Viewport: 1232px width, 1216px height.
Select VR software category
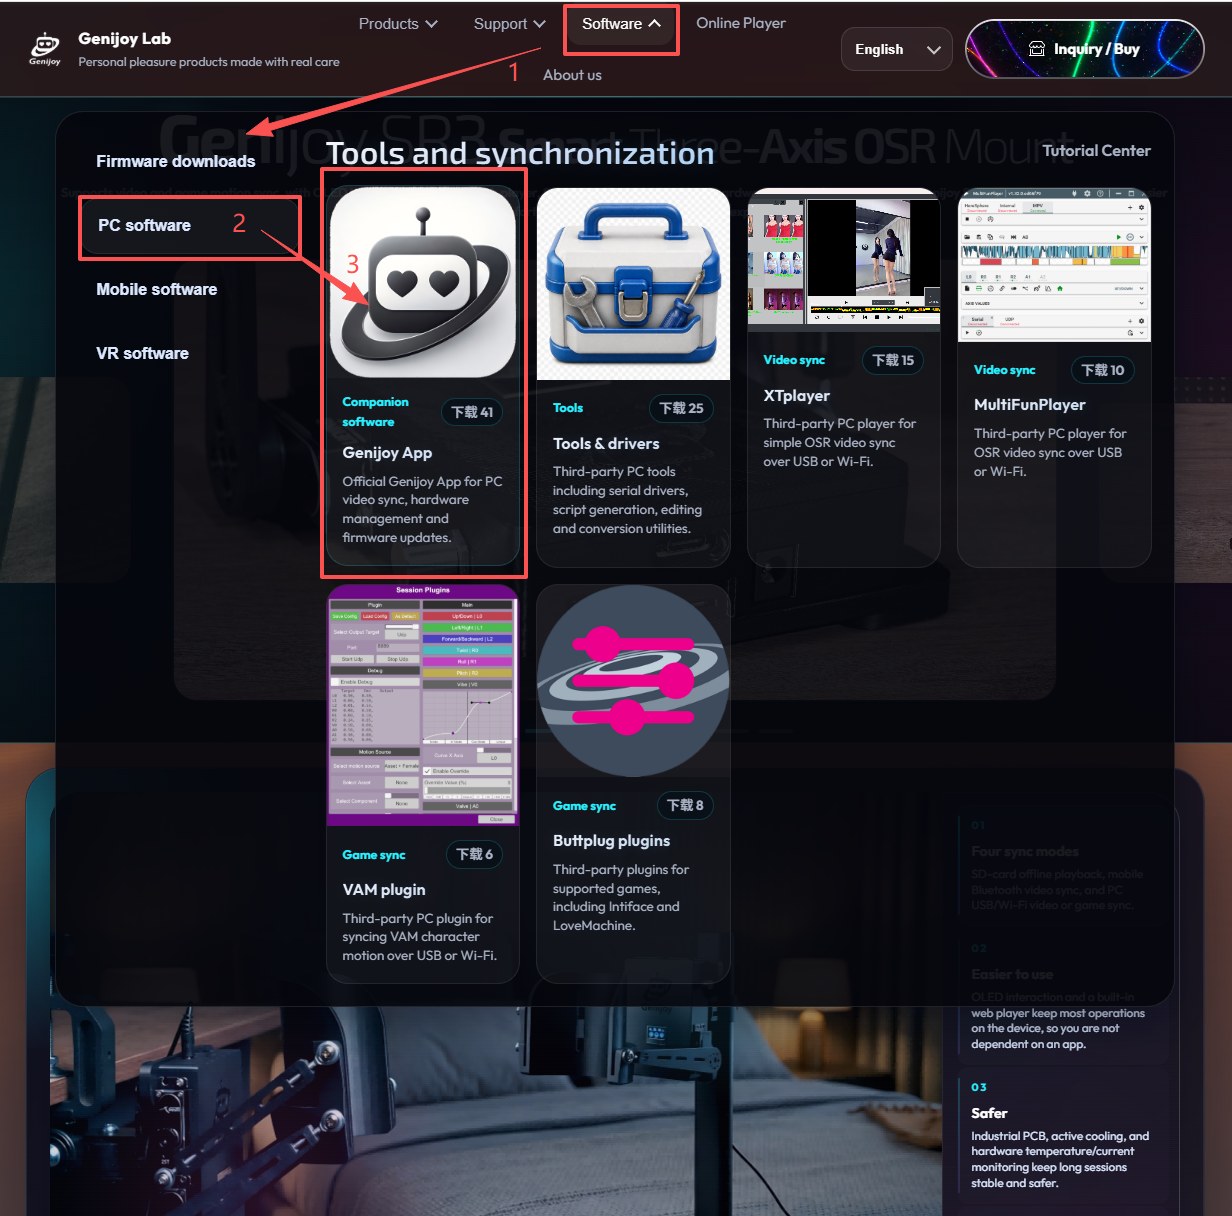(142, 353)
